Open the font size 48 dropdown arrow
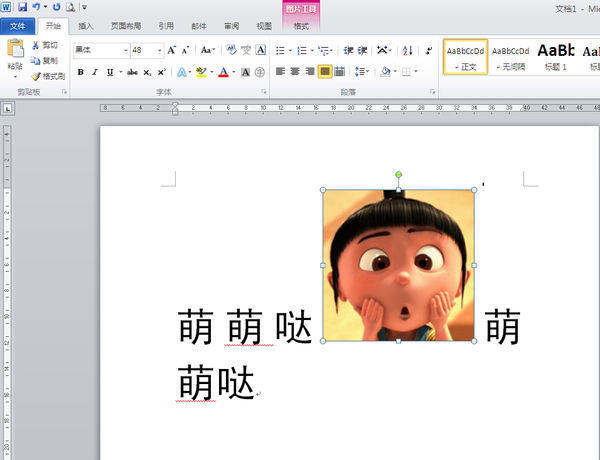 click(x=160, y=51)
